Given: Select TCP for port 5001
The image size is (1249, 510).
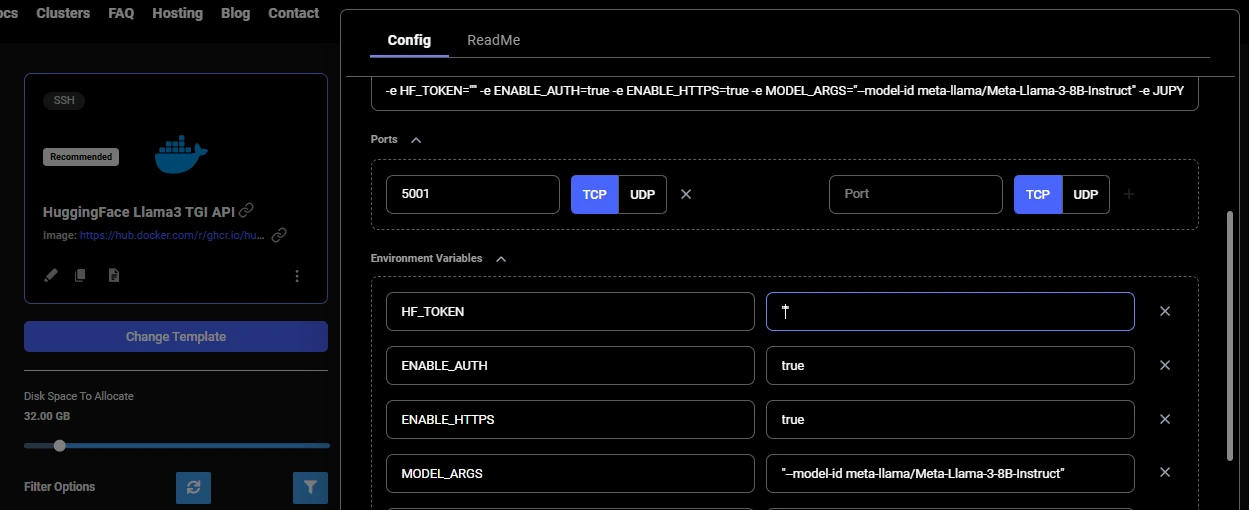Looking at the screenshot, I should 595,194.
